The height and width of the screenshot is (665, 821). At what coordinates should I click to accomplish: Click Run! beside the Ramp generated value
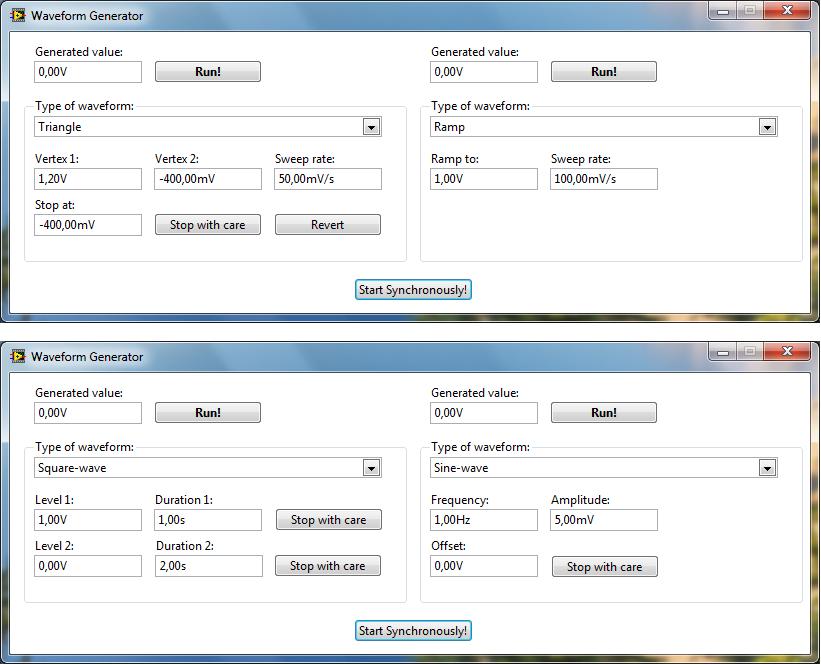[604, 72]
